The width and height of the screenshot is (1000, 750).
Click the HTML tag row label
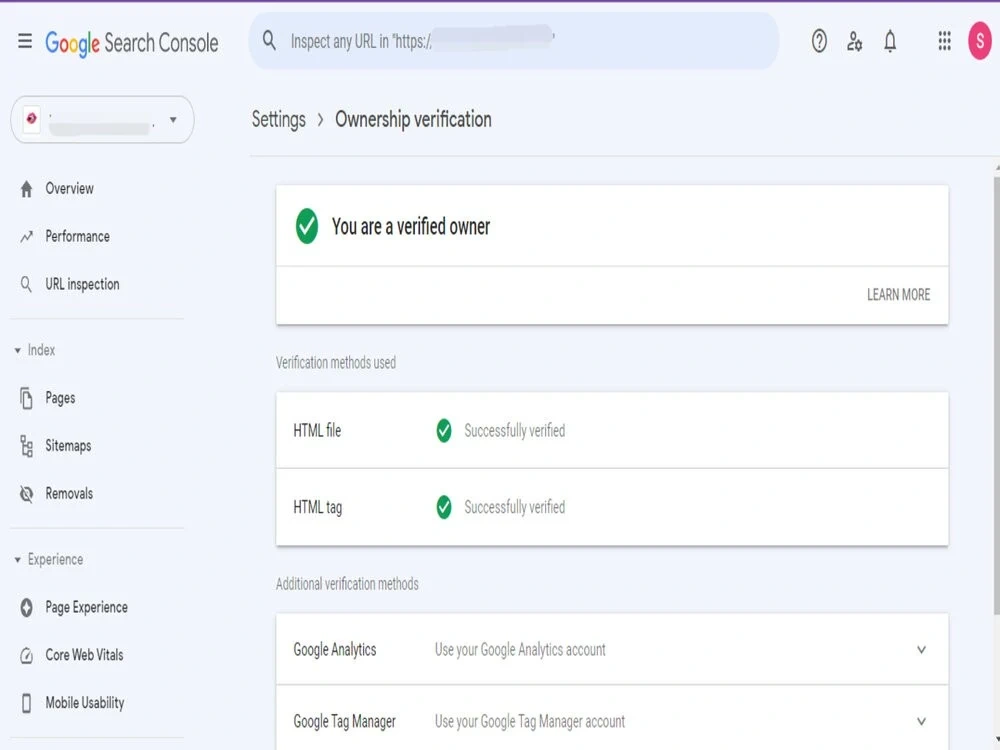pyautogui.click(x=318, y=508)
